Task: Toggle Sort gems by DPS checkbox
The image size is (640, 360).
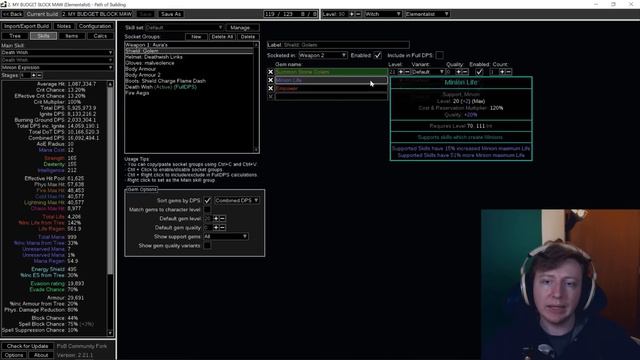Action: pos(207,200)
